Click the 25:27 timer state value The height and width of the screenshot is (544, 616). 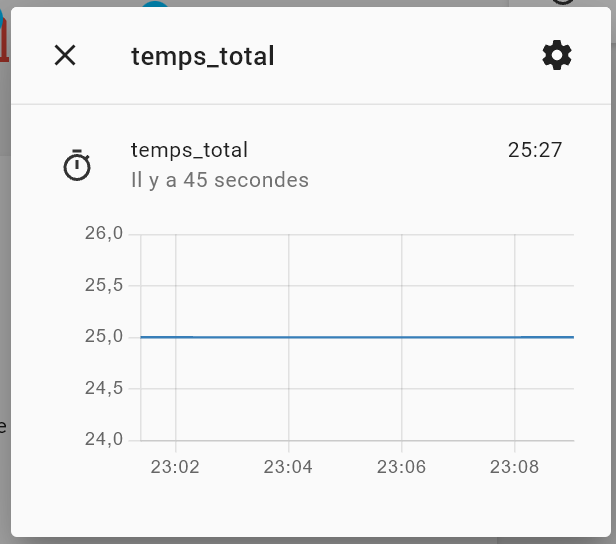coord(535,150)
